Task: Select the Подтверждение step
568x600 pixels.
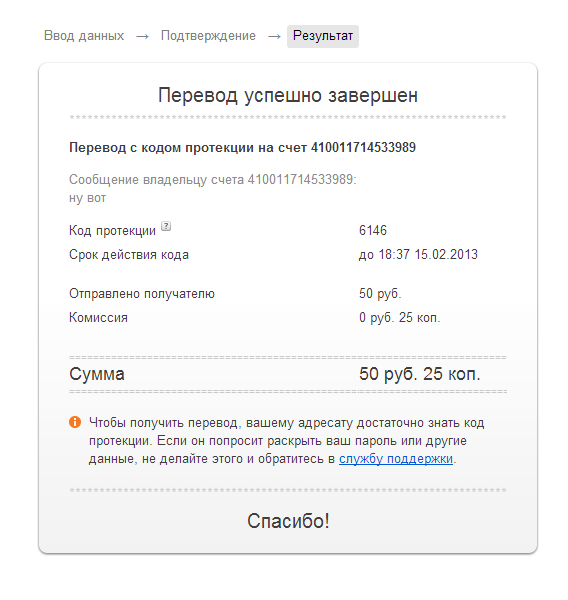Action: [208, 36]
